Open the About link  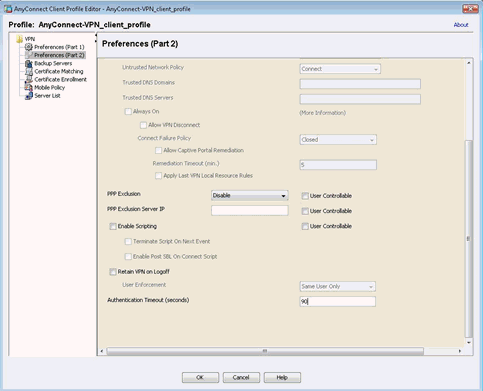[461, 25]
